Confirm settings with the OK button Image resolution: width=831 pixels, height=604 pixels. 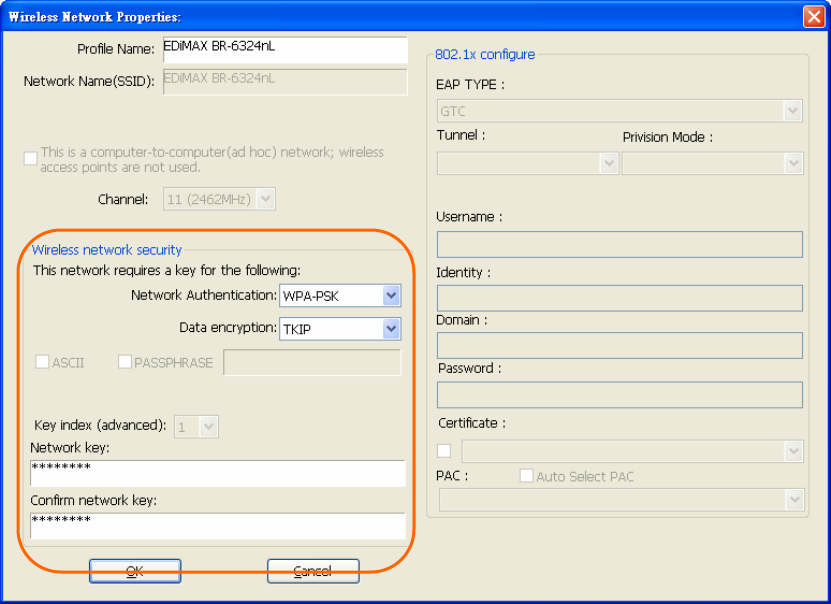coord(135,571)
